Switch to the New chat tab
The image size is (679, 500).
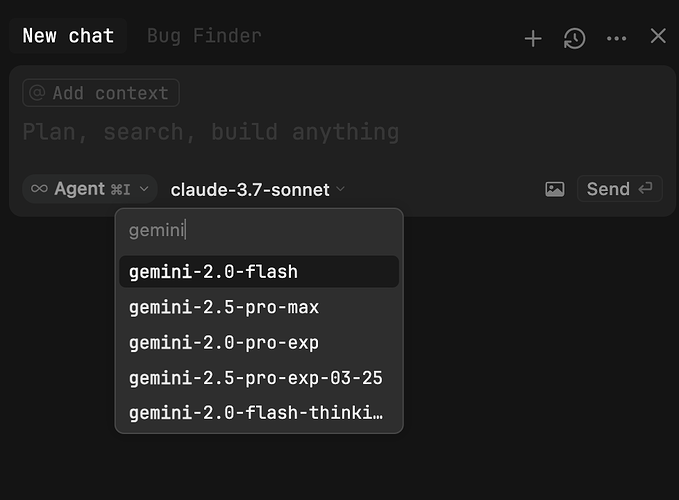(x=68, y=36)
